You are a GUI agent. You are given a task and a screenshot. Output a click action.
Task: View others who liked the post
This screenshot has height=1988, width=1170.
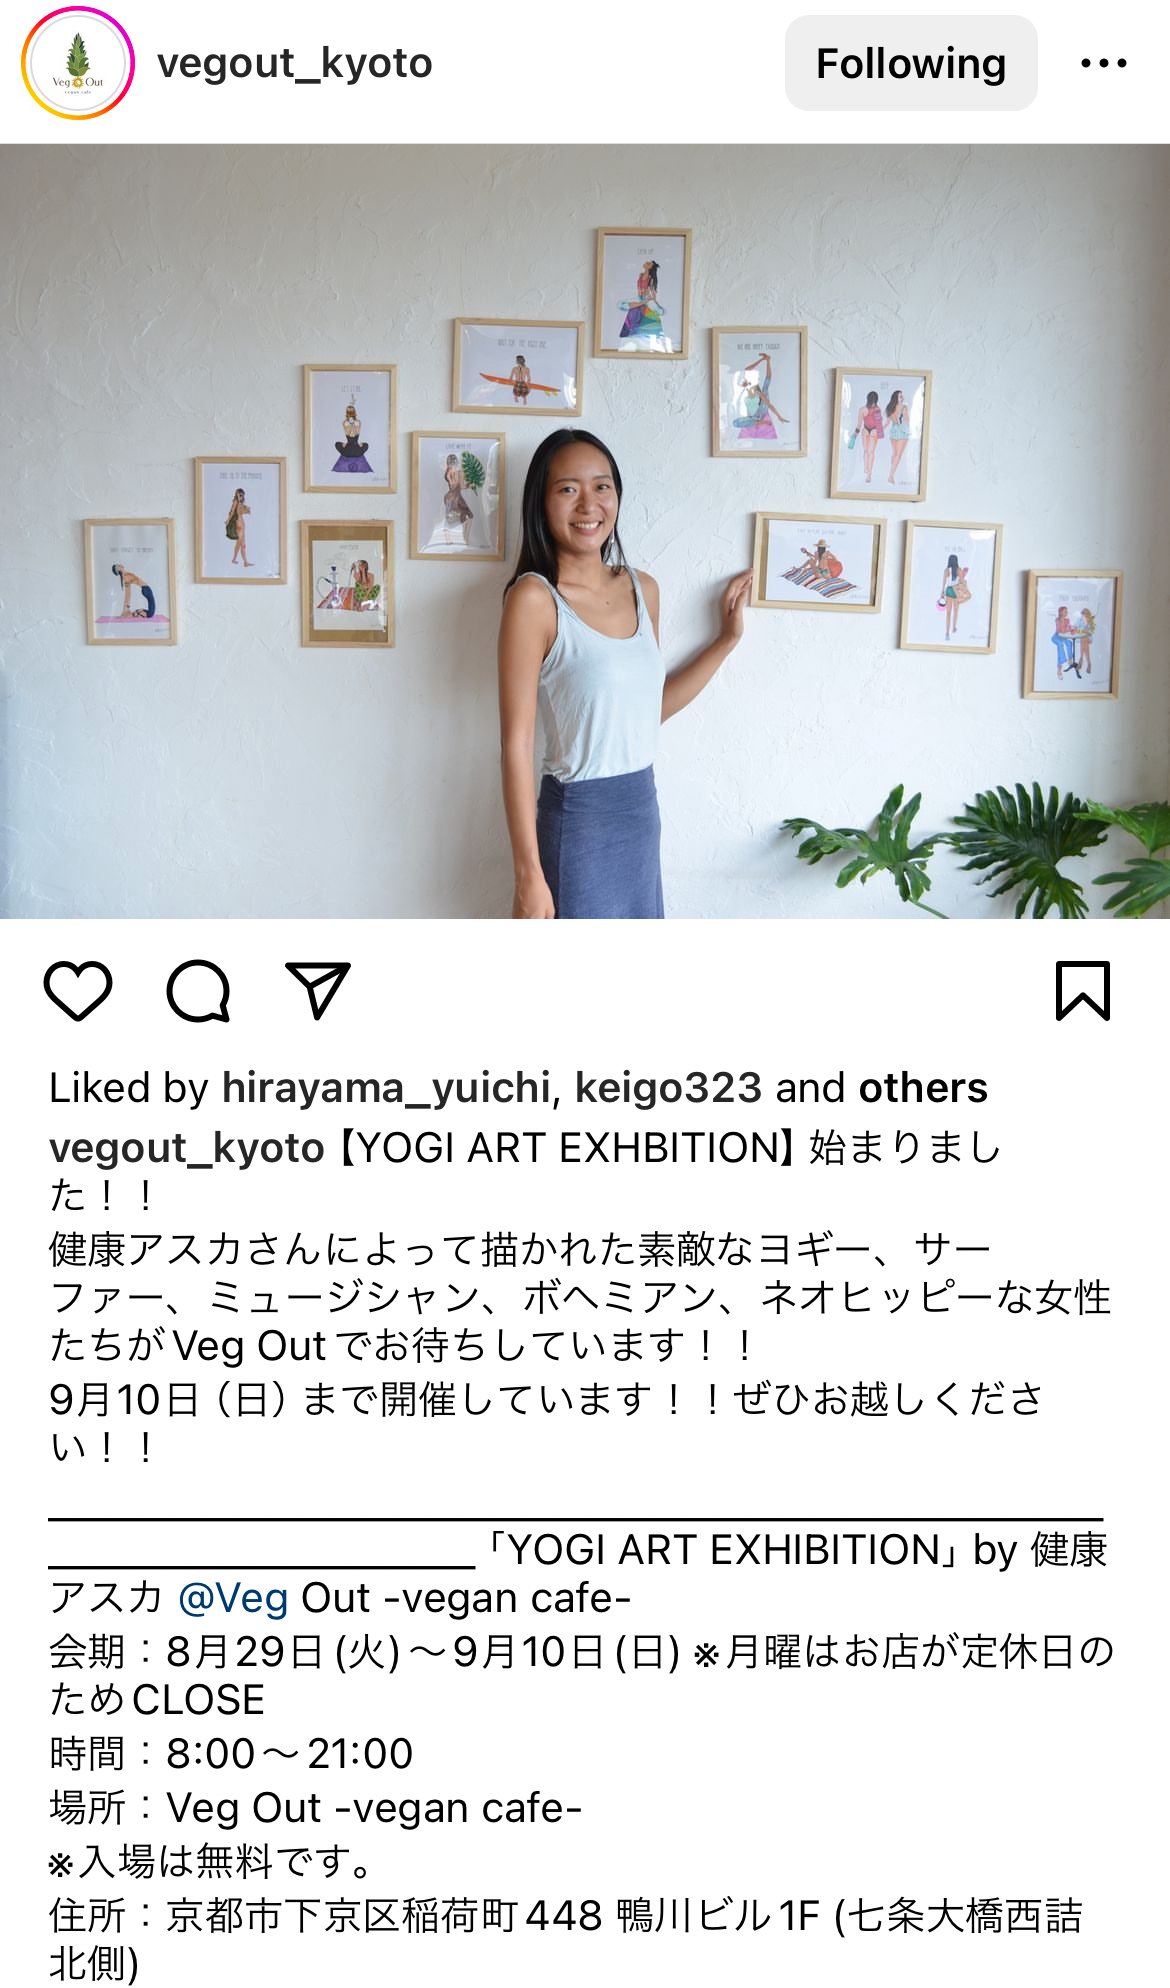(923, 1088)
